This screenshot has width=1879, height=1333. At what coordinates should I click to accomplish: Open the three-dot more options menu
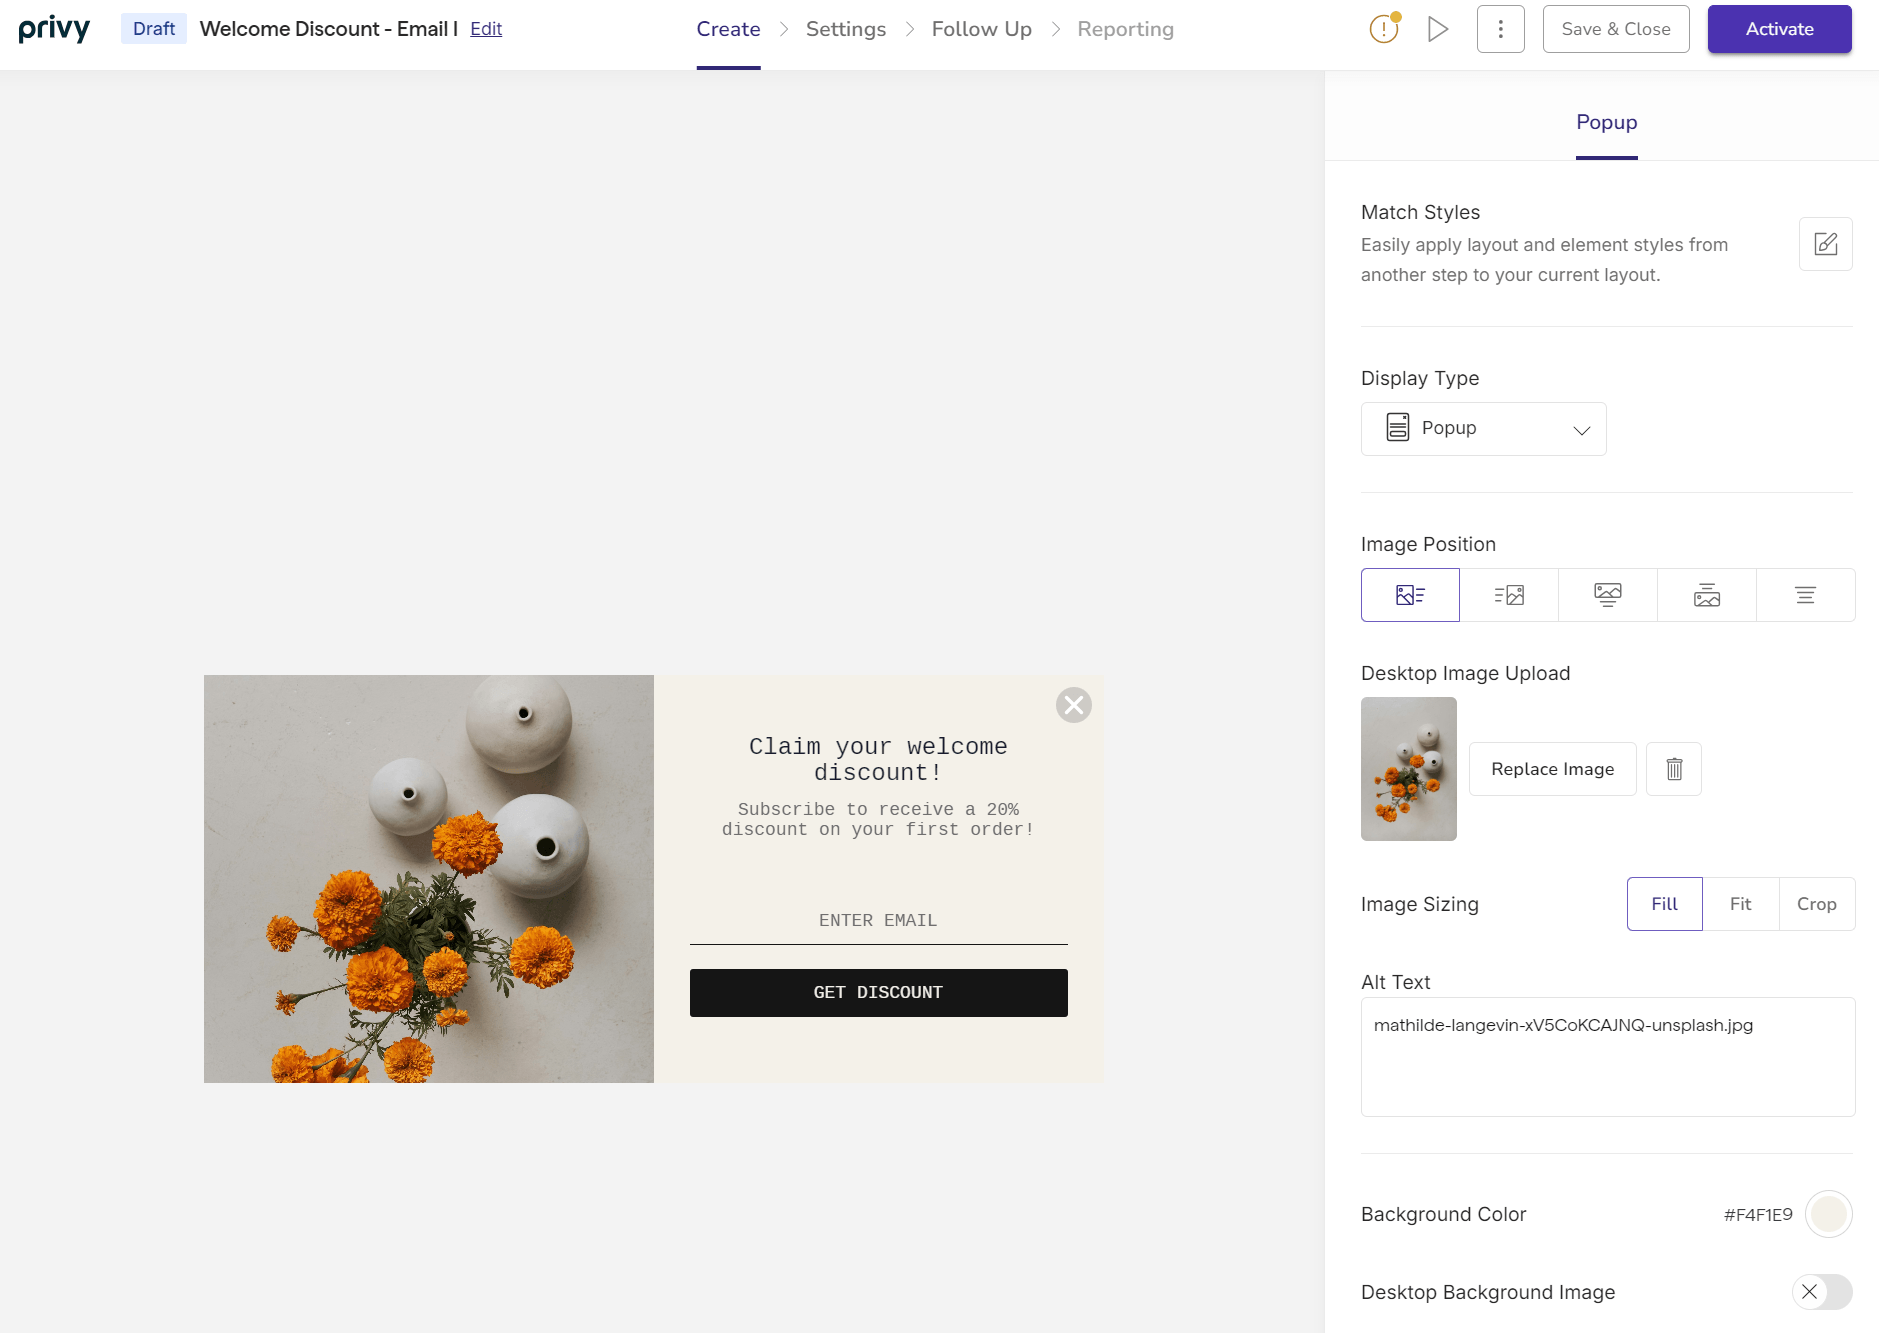coord(1500,29)
